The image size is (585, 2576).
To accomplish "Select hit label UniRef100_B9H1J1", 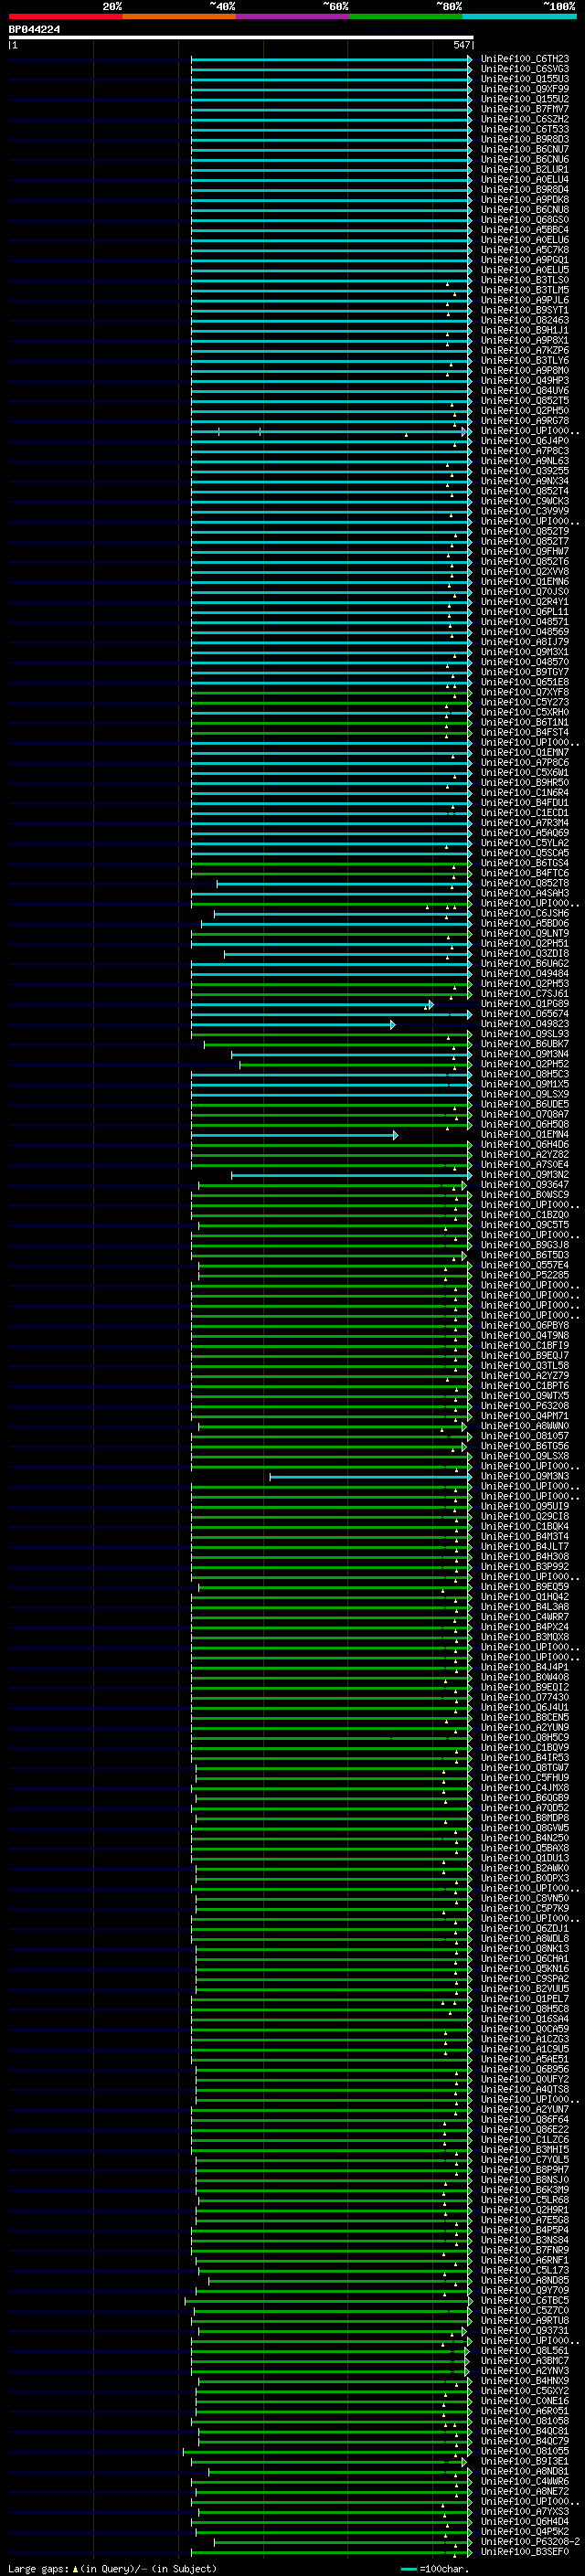I will 525,330.
